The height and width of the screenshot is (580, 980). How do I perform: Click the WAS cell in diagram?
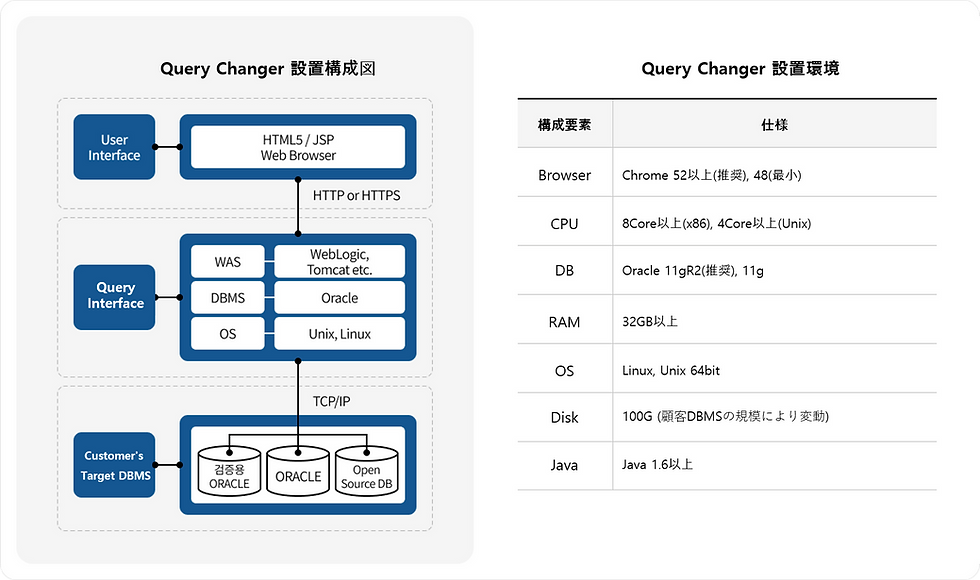(x=228, y=262)
